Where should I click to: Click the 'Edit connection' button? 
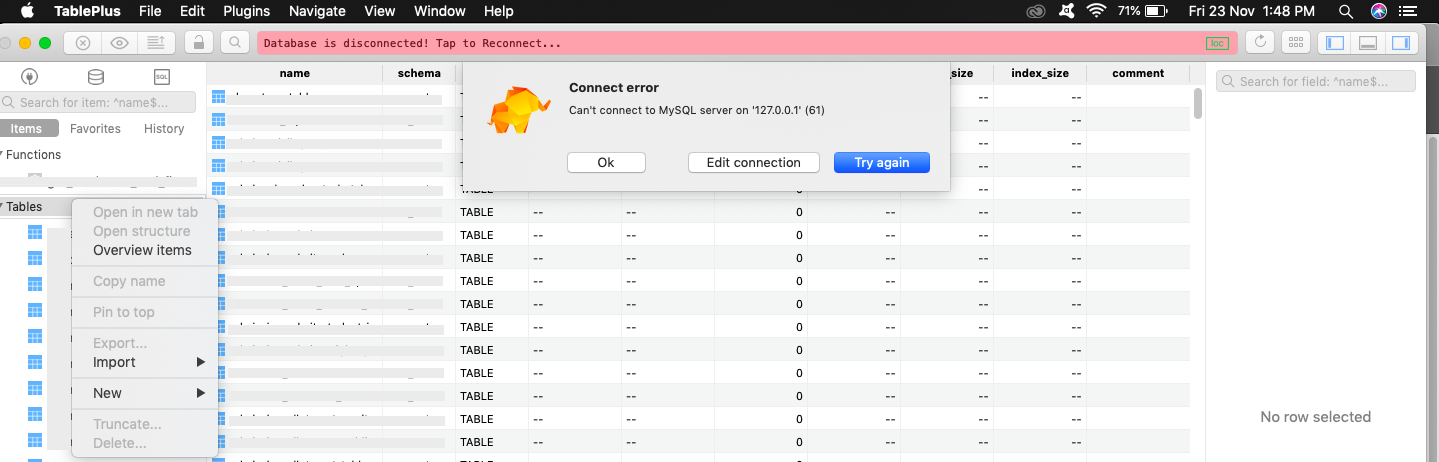click(x=754, y=162)
